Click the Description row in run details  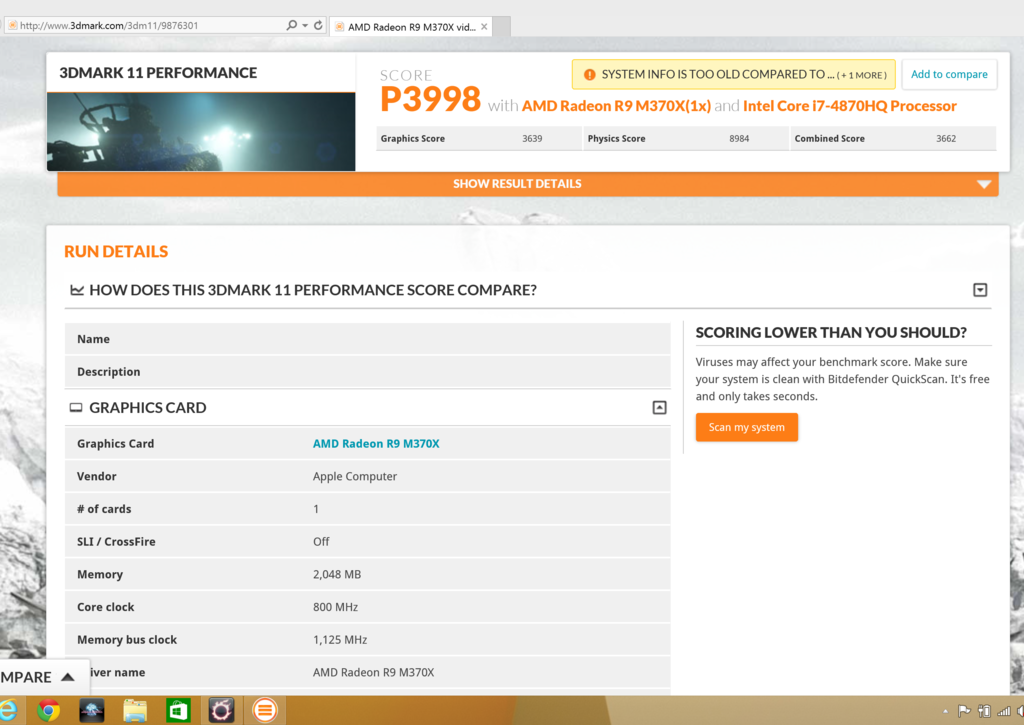click(x=368, y=372)
